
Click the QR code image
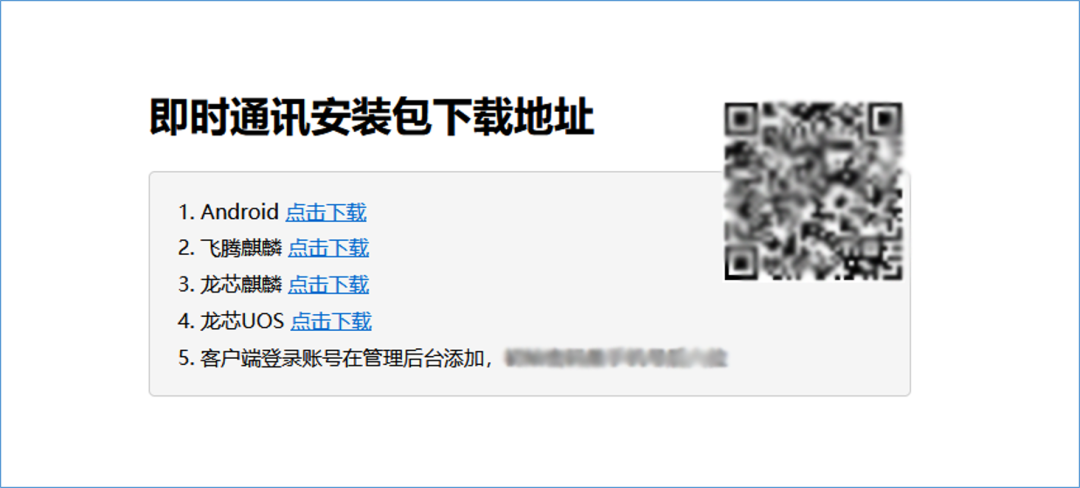(x=813, y=191)
